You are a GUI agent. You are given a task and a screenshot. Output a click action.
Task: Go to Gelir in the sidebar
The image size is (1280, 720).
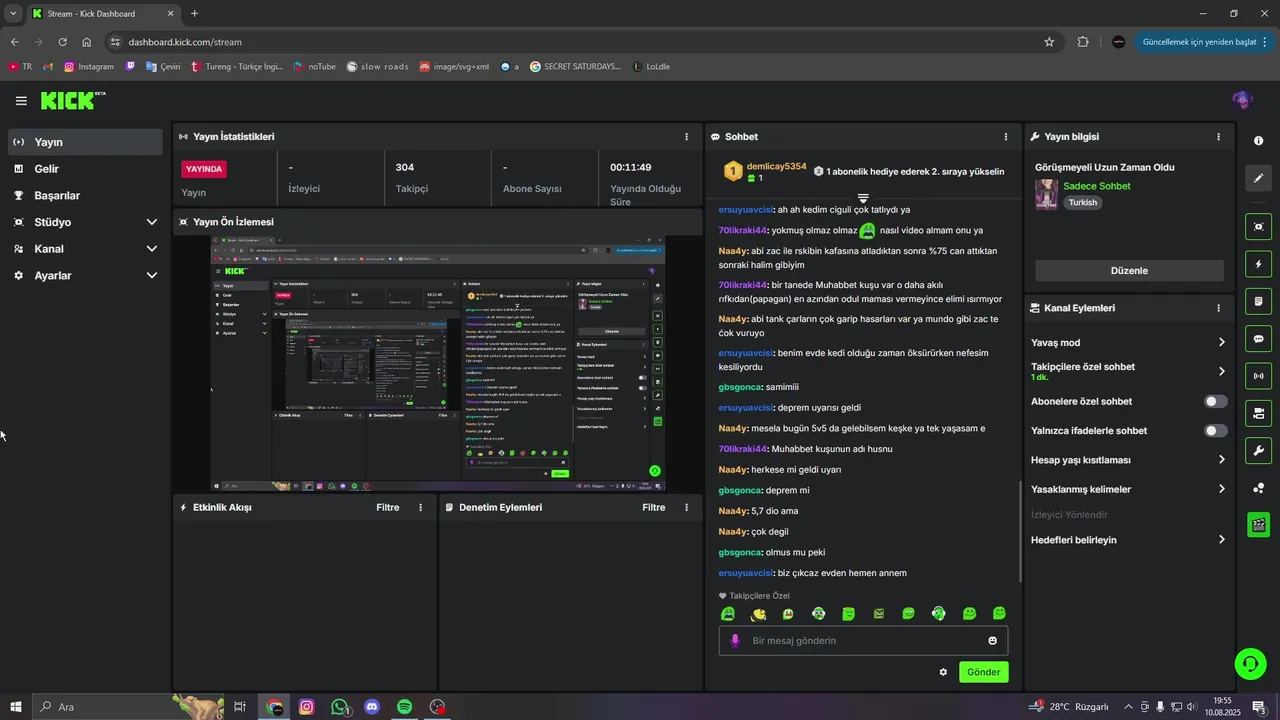click(x=85, y=169)
